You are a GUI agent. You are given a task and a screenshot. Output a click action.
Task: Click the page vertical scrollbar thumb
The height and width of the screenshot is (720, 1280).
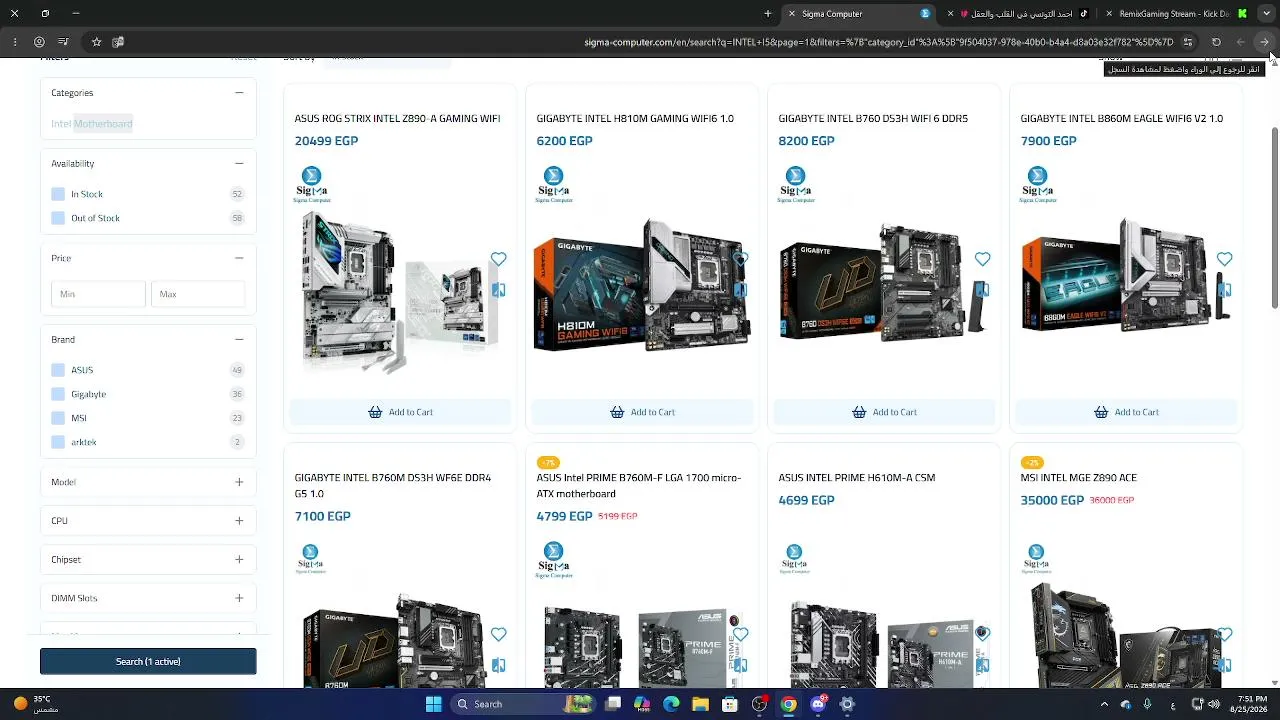click(x=1274, y=218)
